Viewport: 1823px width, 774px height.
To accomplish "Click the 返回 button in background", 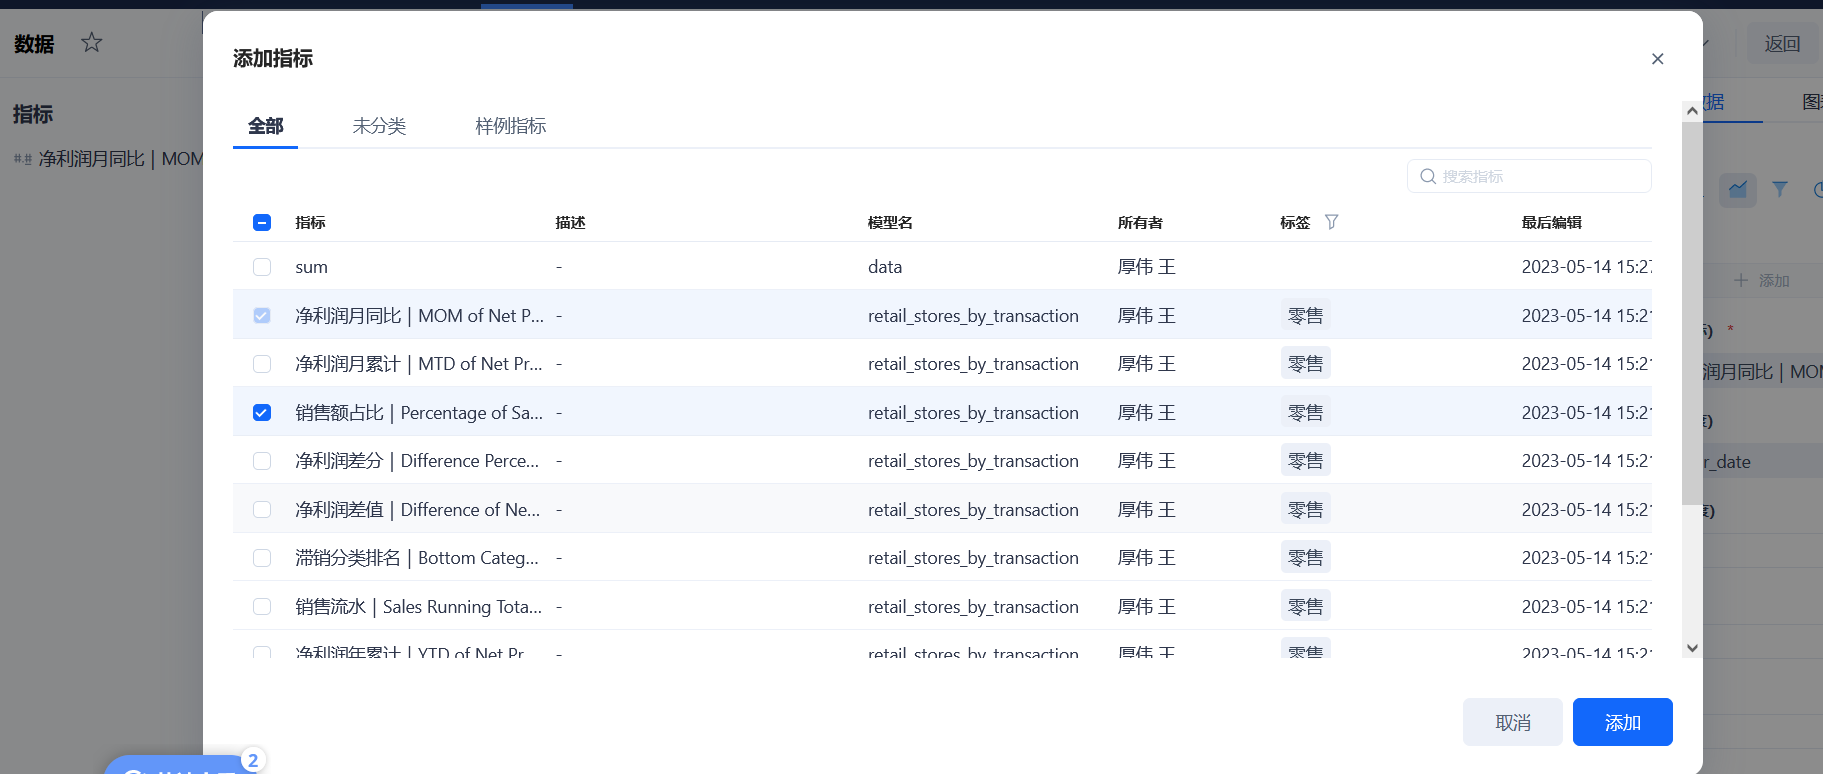I will pyautogui.click(x=1782, y=44).
